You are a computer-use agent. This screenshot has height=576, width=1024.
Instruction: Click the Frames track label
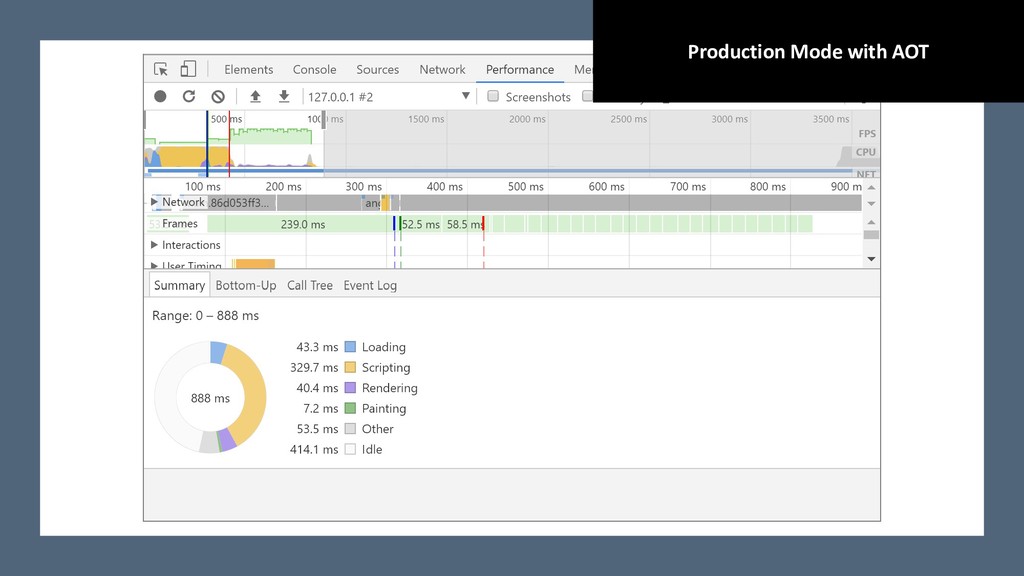point(180,223)
